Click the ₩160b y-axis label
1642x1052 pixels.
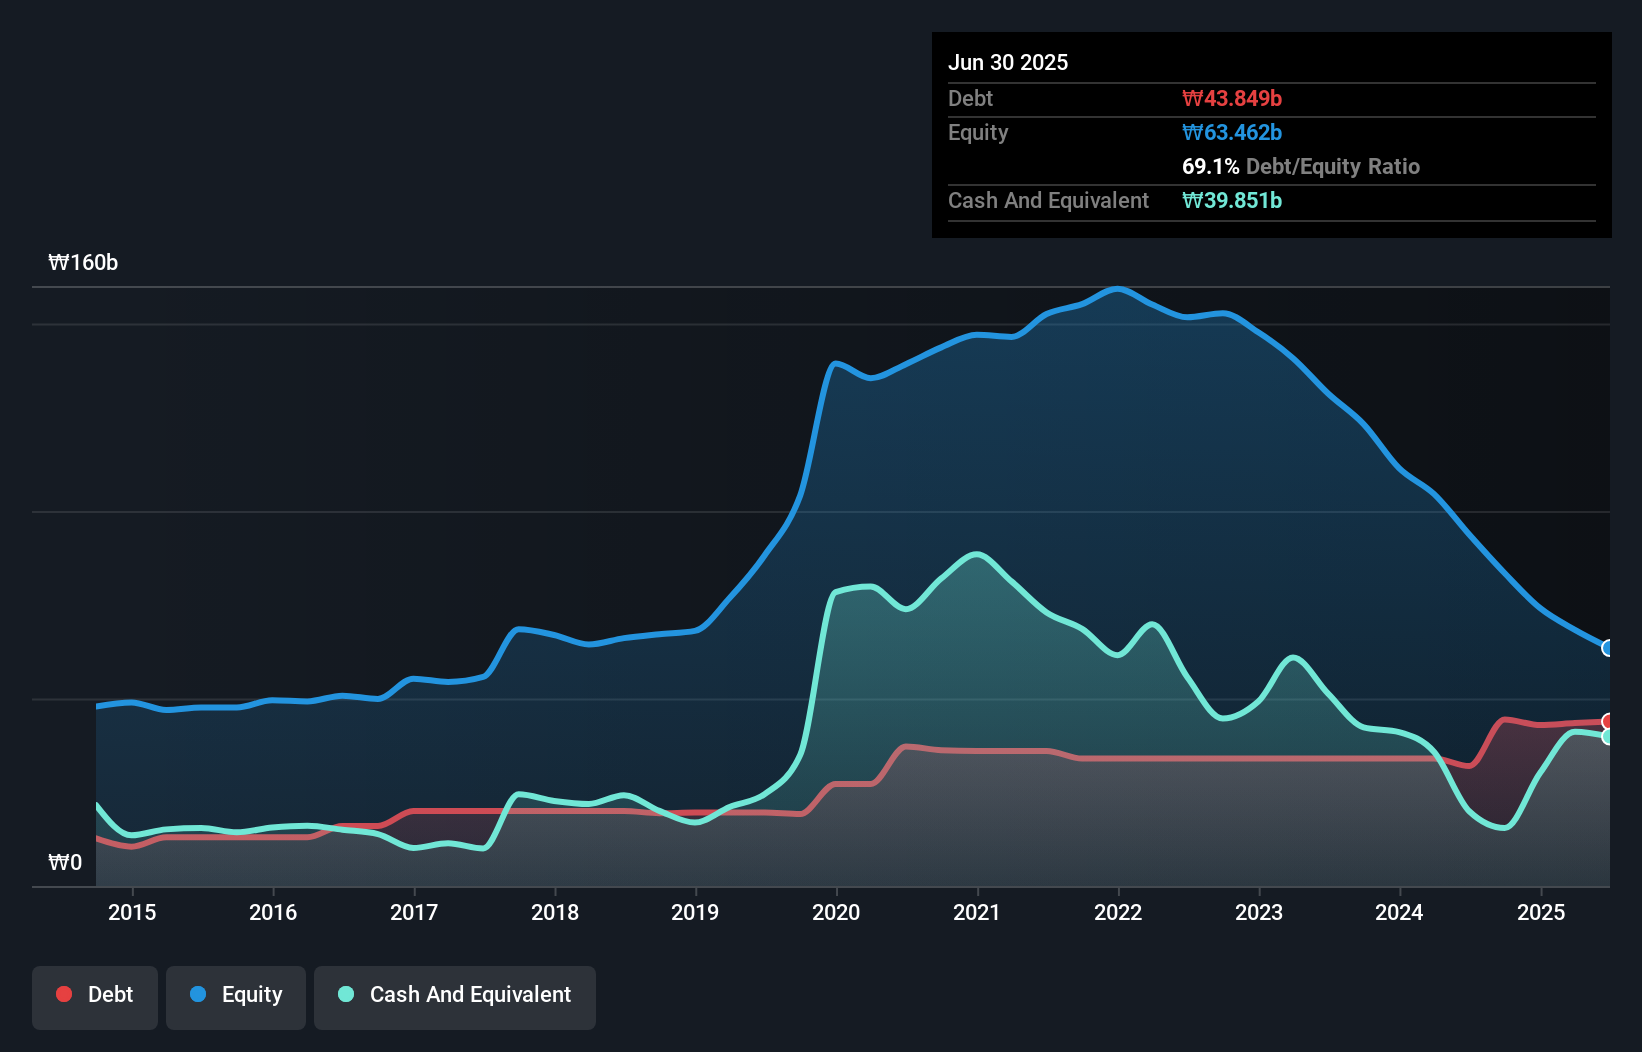pos(83,263)
